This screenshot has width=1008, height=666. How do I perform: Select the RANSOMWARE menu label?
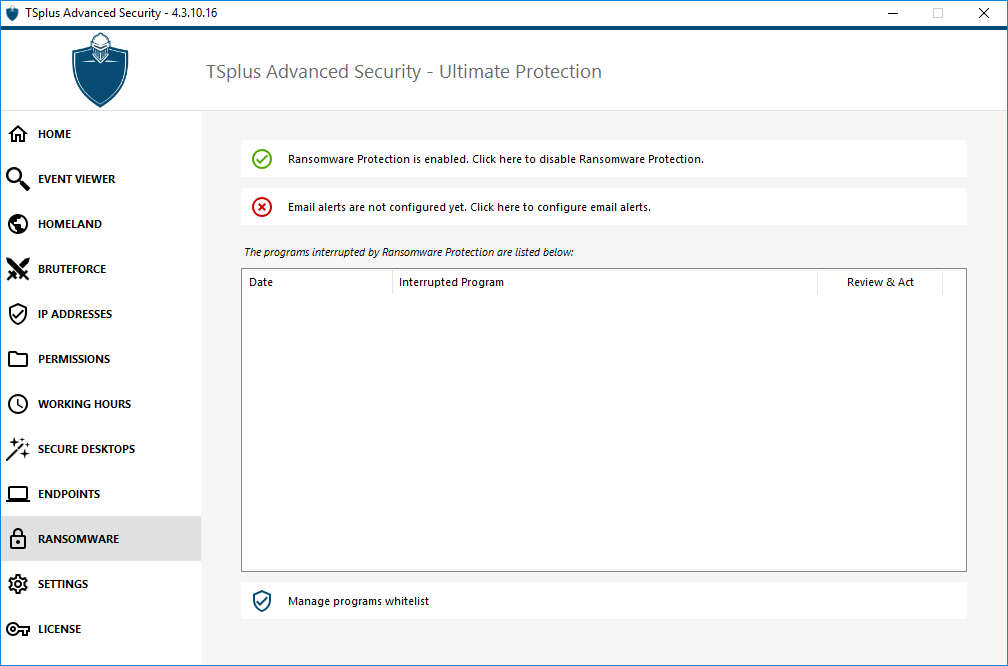[78, 539]
